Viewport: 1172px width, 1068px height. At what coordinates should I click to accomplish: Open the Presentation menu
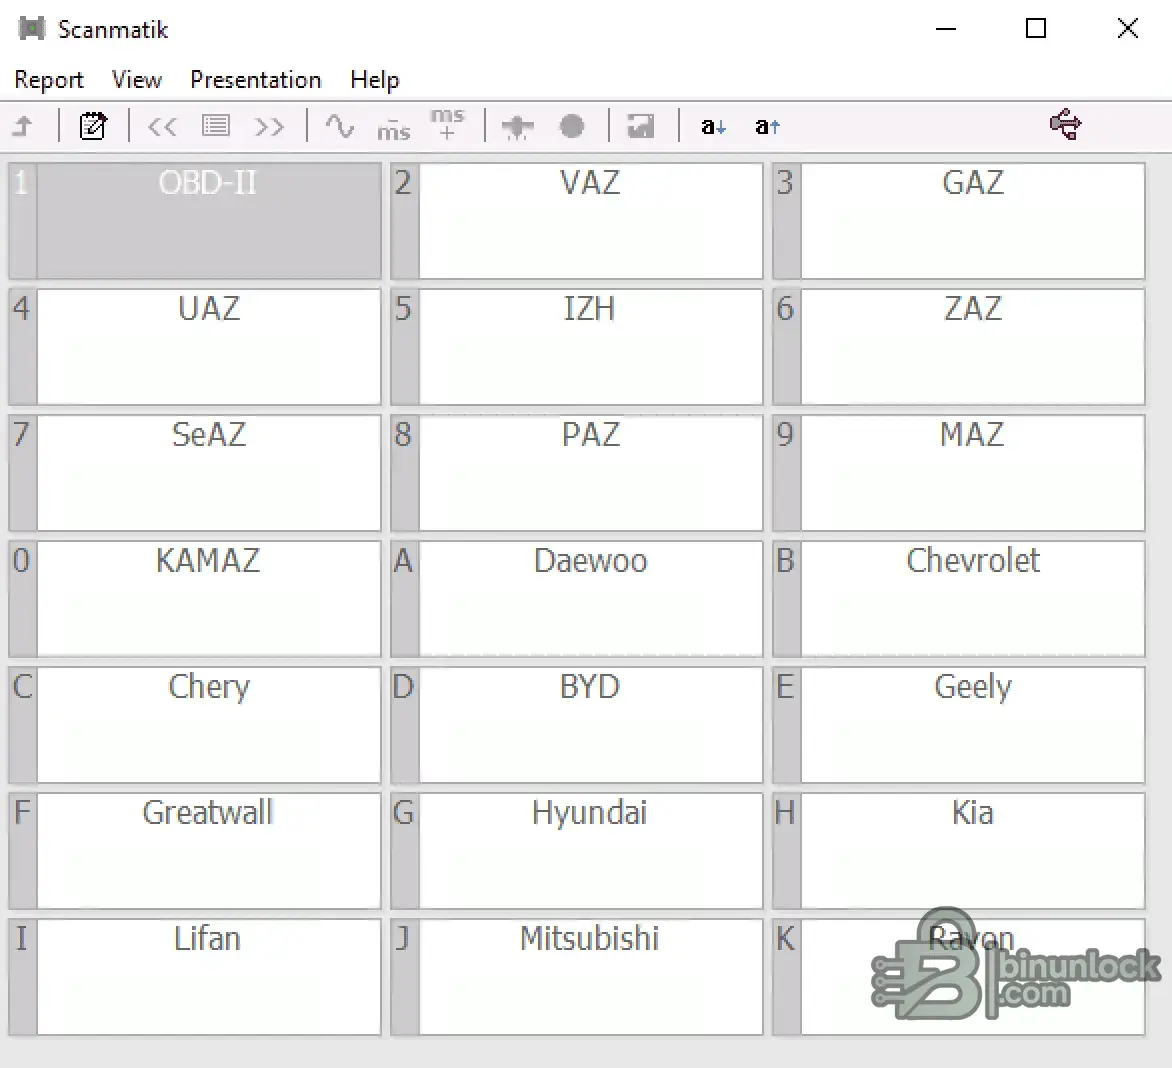coord(256,80)
